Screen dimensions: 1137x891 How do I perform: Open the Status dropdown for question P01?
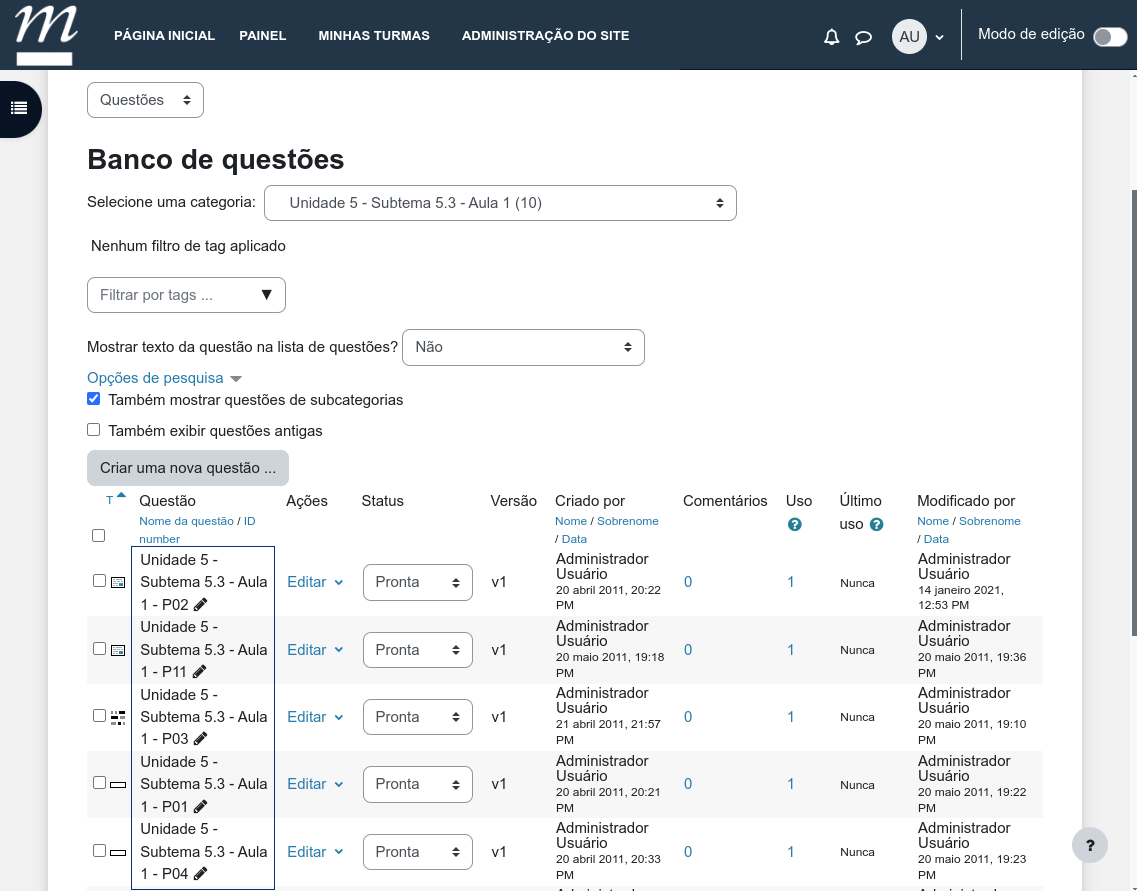(x=417, y=784)
